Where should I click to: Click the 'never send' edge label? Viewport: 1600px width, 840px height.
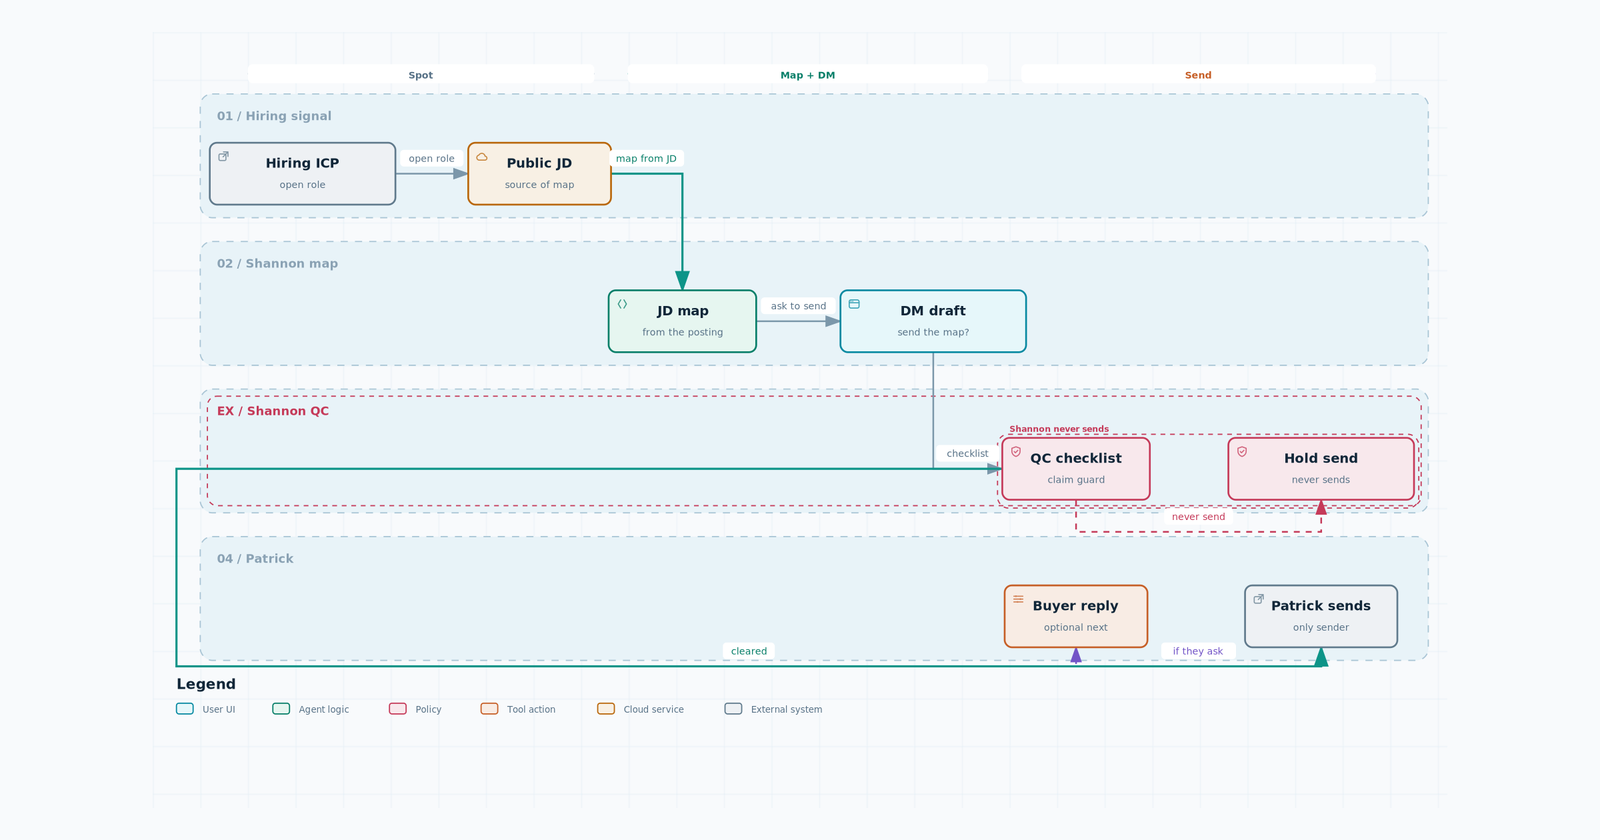pyautogui.click(x=1198, y=517)
